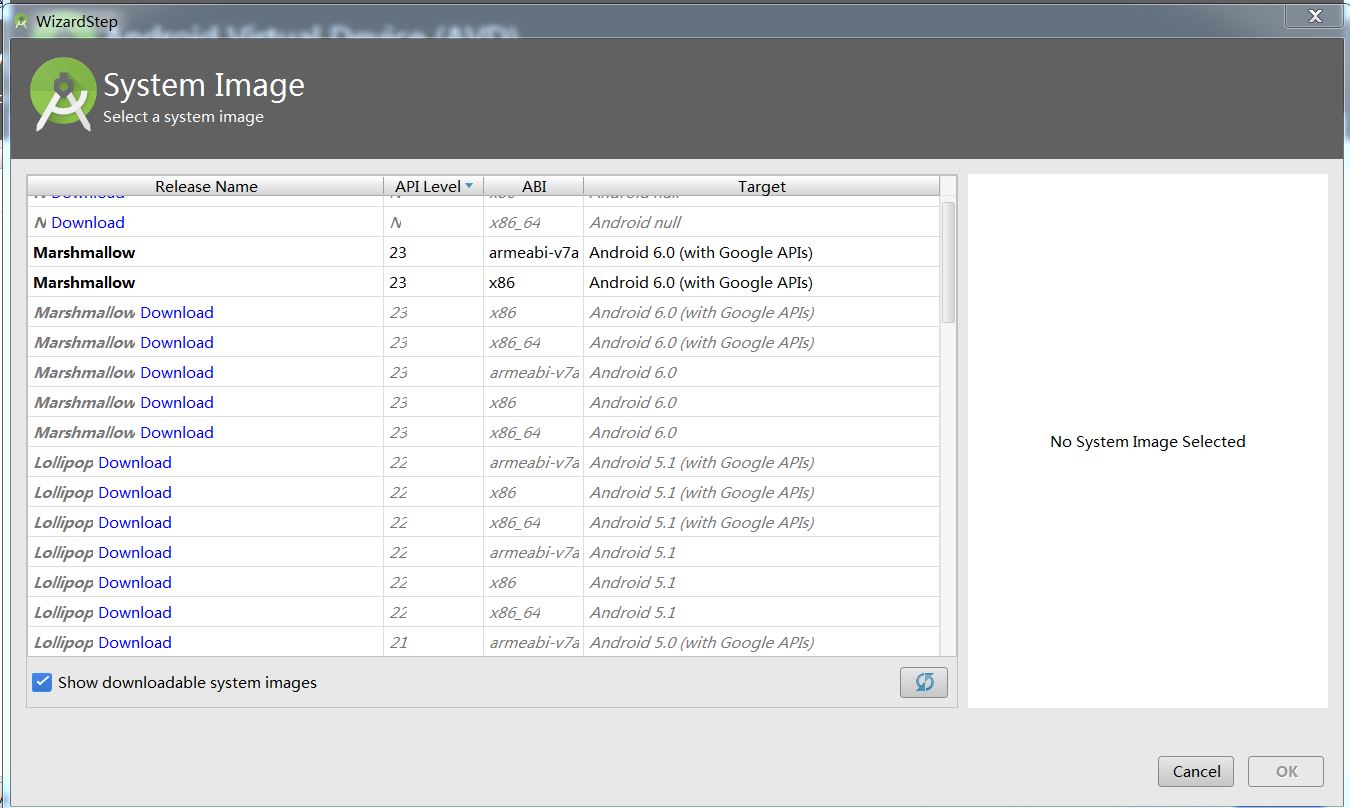
Task: Click the ABI column header
Action: click(534, 186)
